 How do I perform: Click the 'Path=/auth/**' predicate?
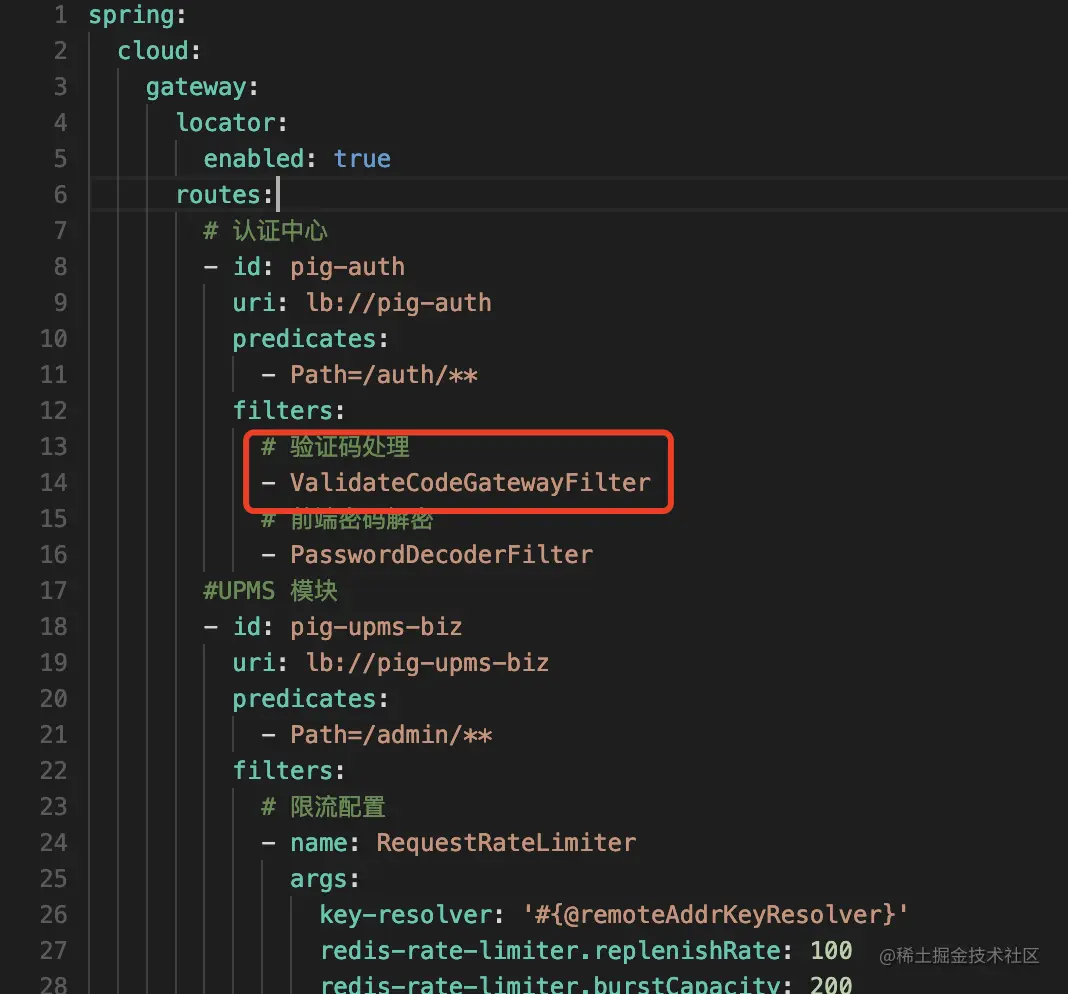pos(383,375)
